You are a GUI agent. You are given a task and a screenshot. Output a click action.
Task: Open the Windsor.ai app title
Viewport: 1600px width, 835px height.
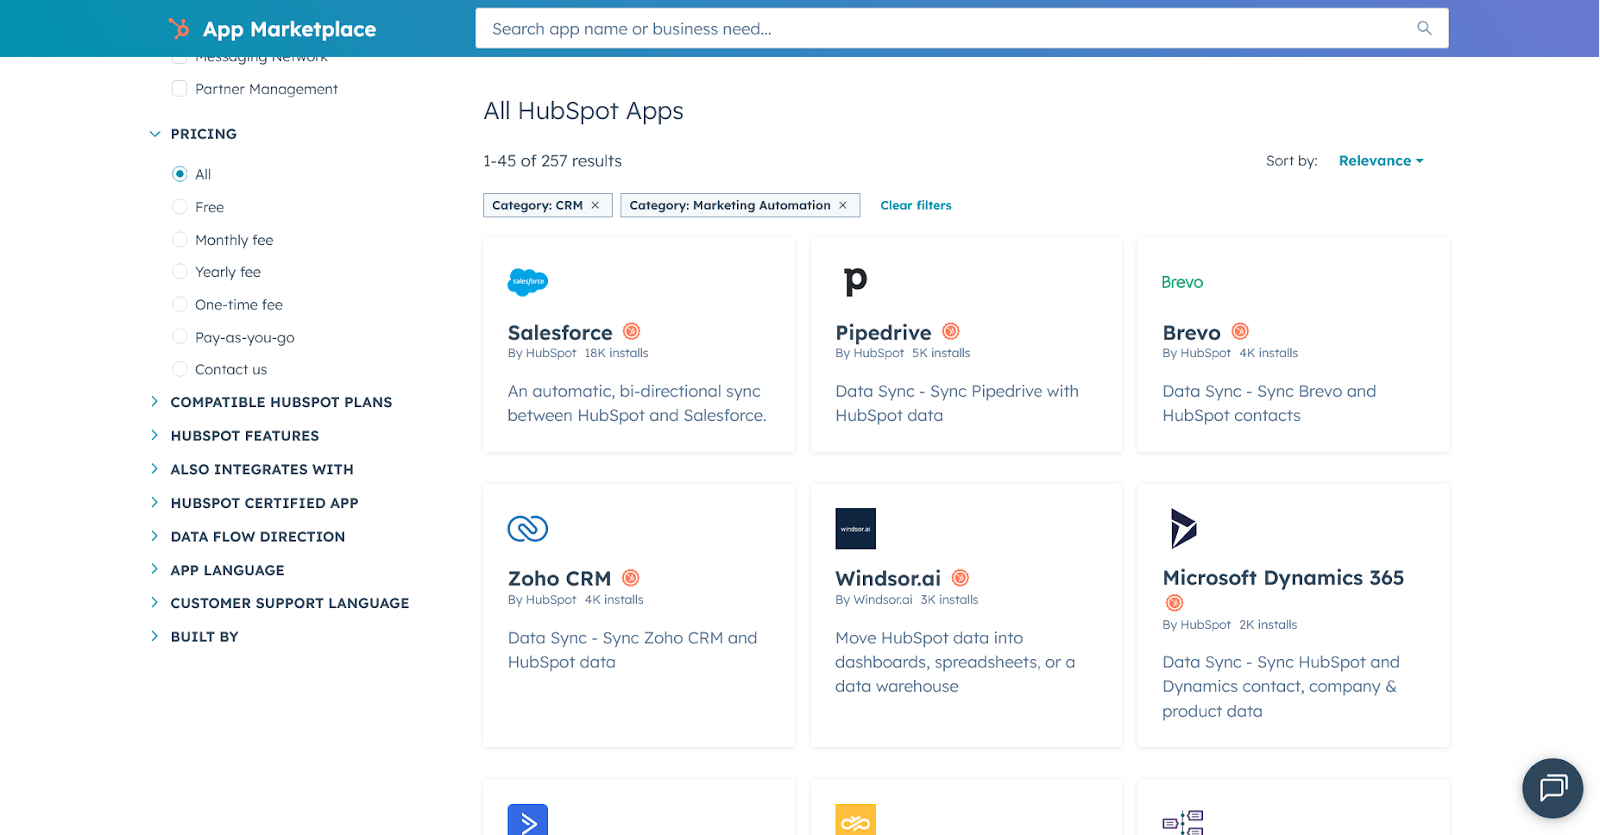(888, 578)
